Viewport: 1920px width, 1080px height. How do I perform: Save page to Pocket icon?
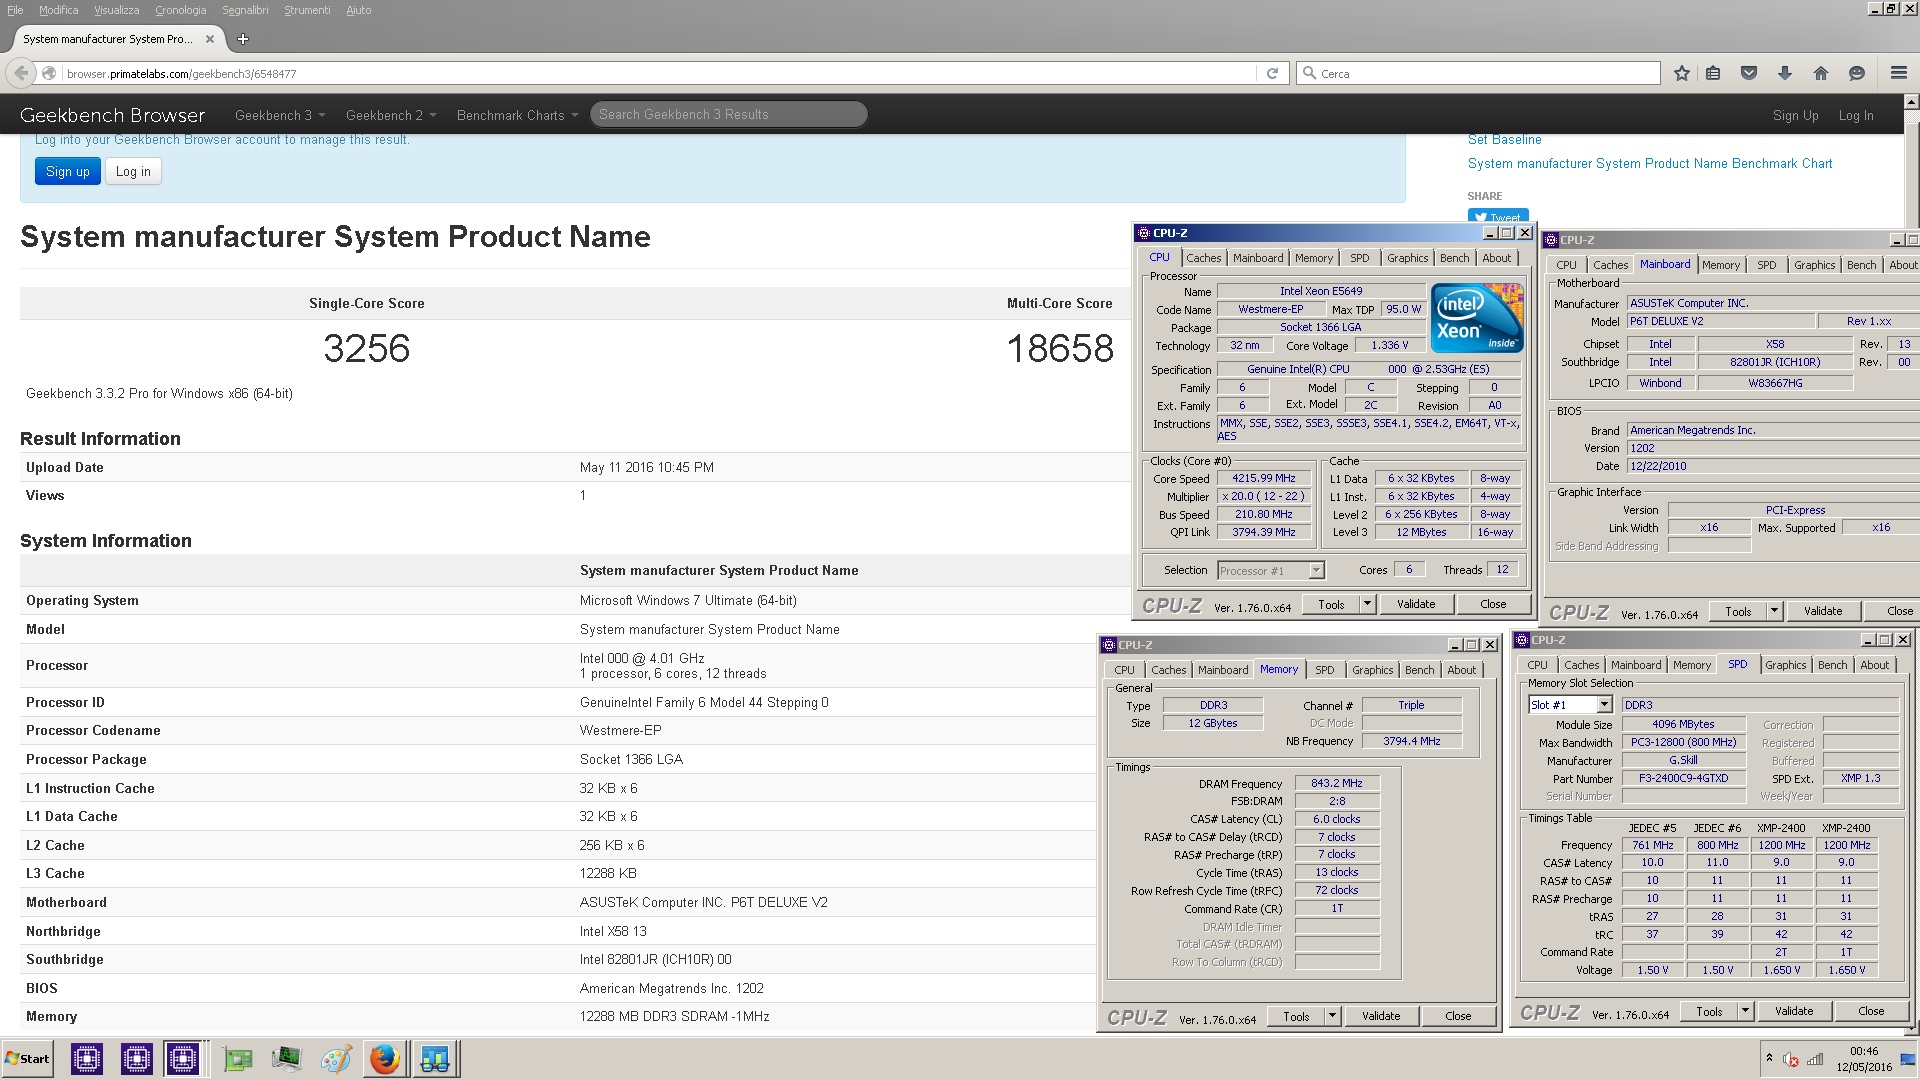[x=1749, y=73]
